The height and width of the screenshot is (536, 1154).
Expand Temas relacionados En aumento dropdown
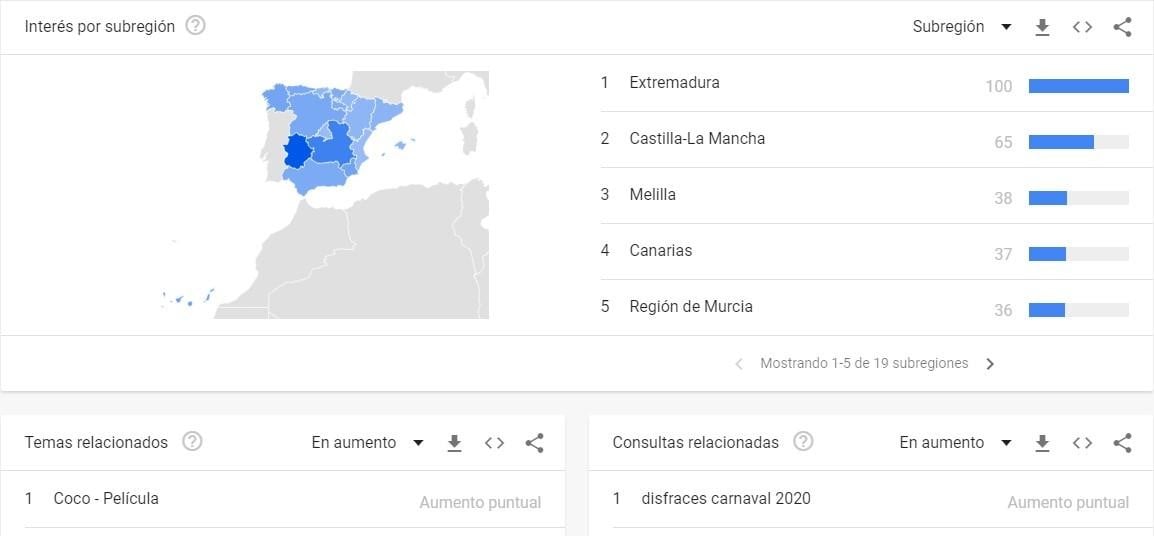tap(367, 443)
